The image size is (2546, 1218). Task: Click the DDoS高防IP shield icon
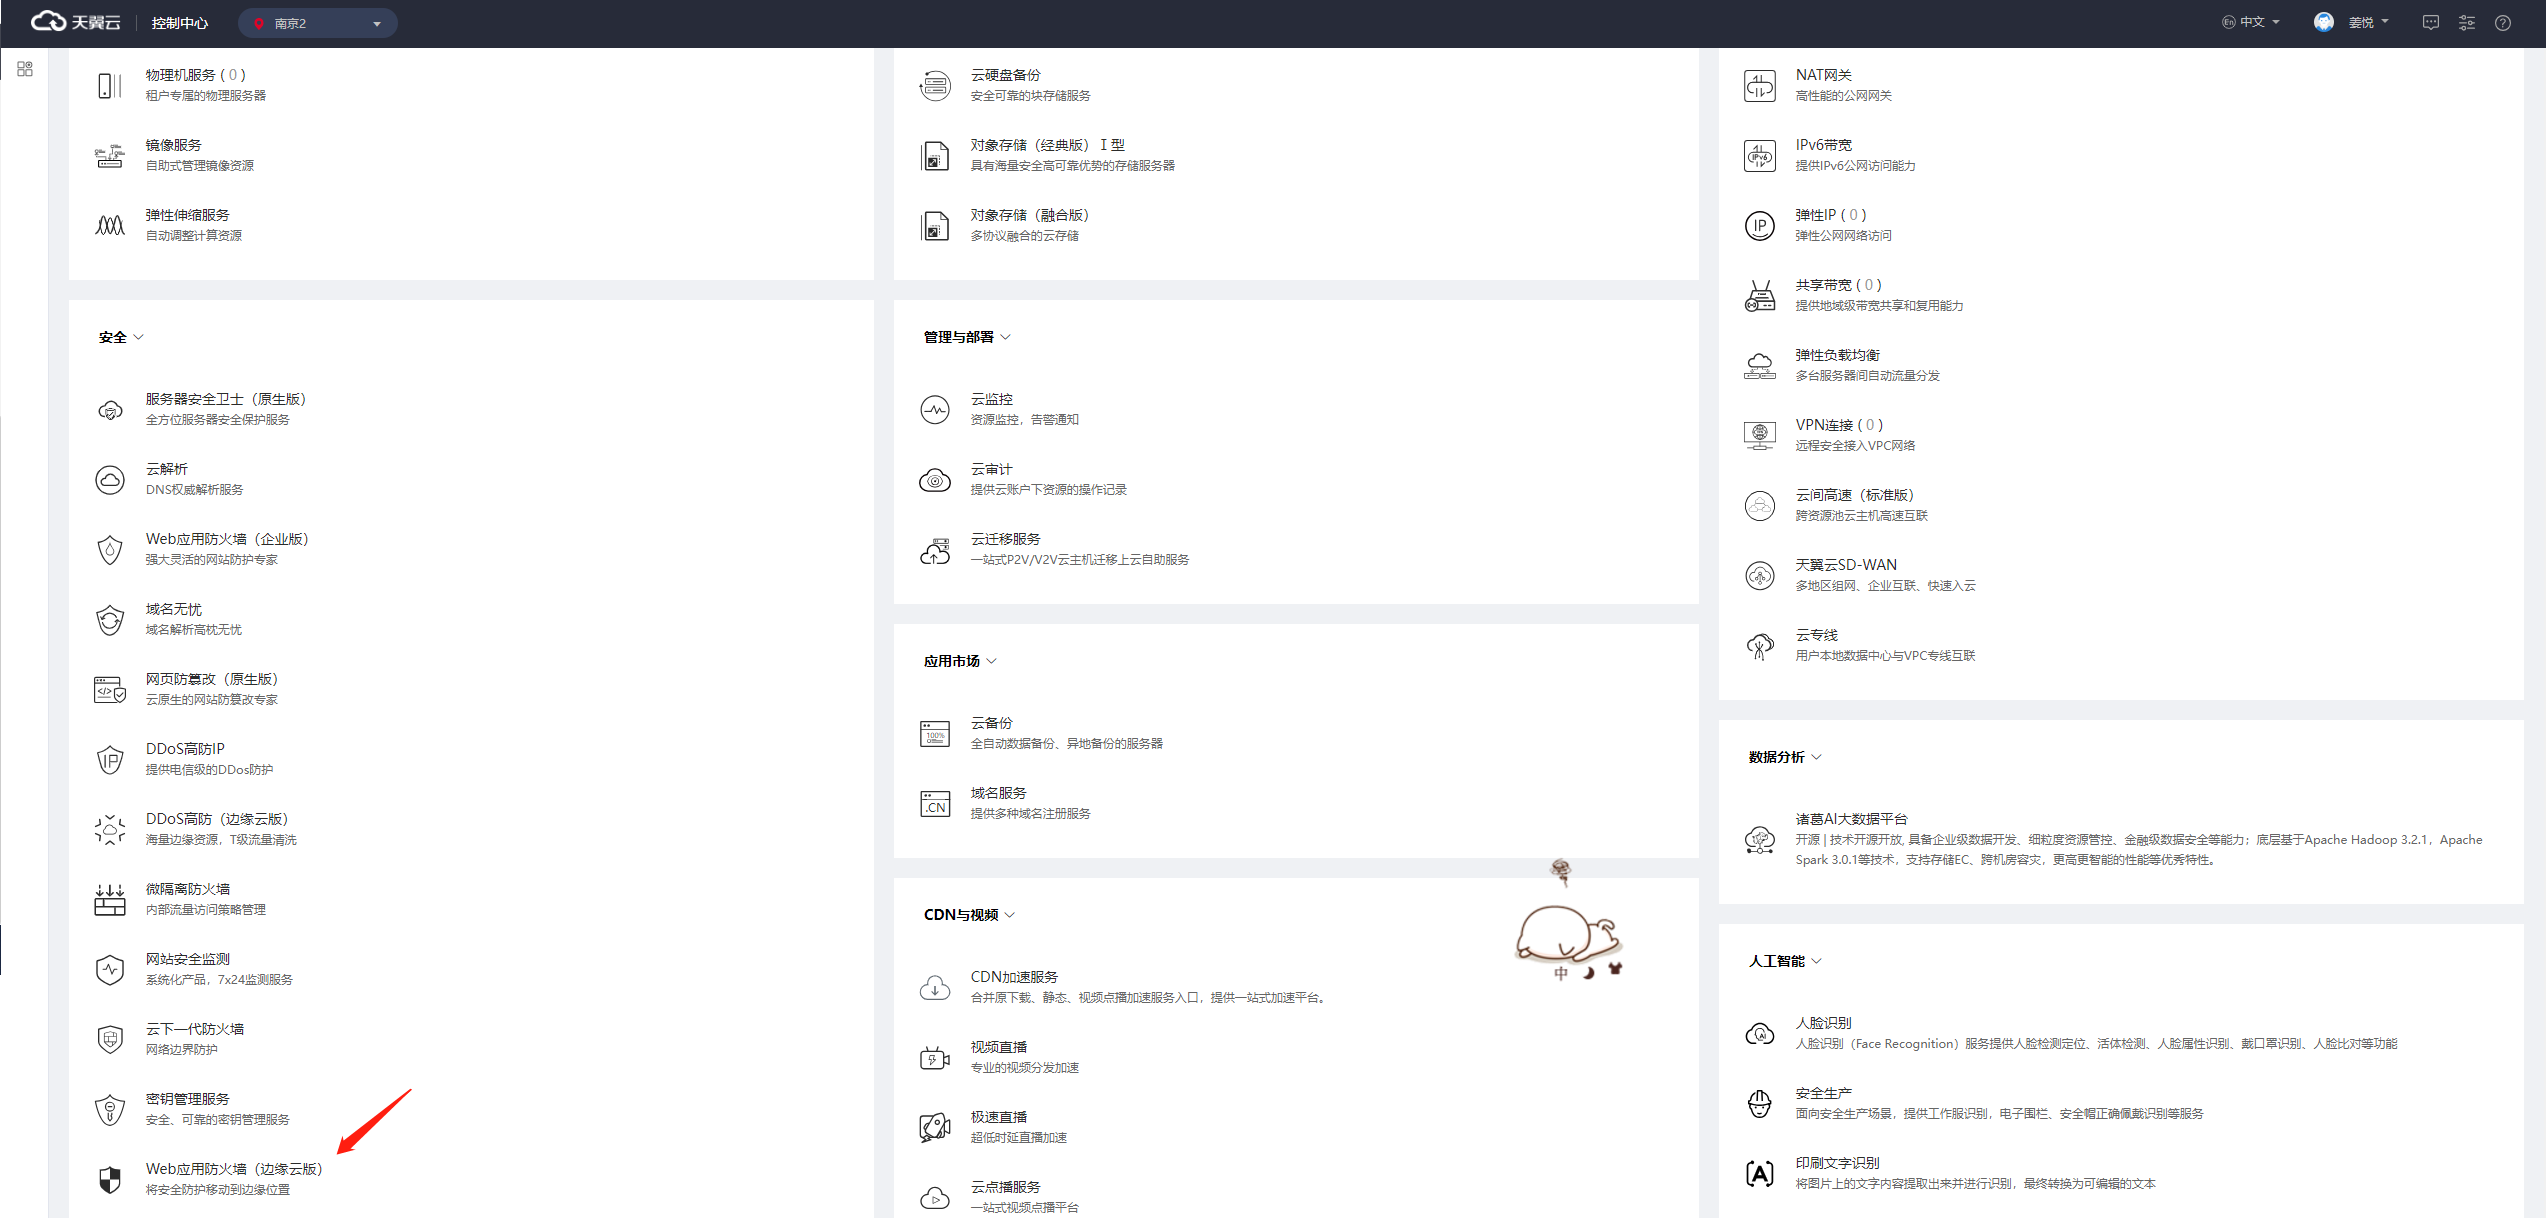pyautogui.click(x=110, y=759)
